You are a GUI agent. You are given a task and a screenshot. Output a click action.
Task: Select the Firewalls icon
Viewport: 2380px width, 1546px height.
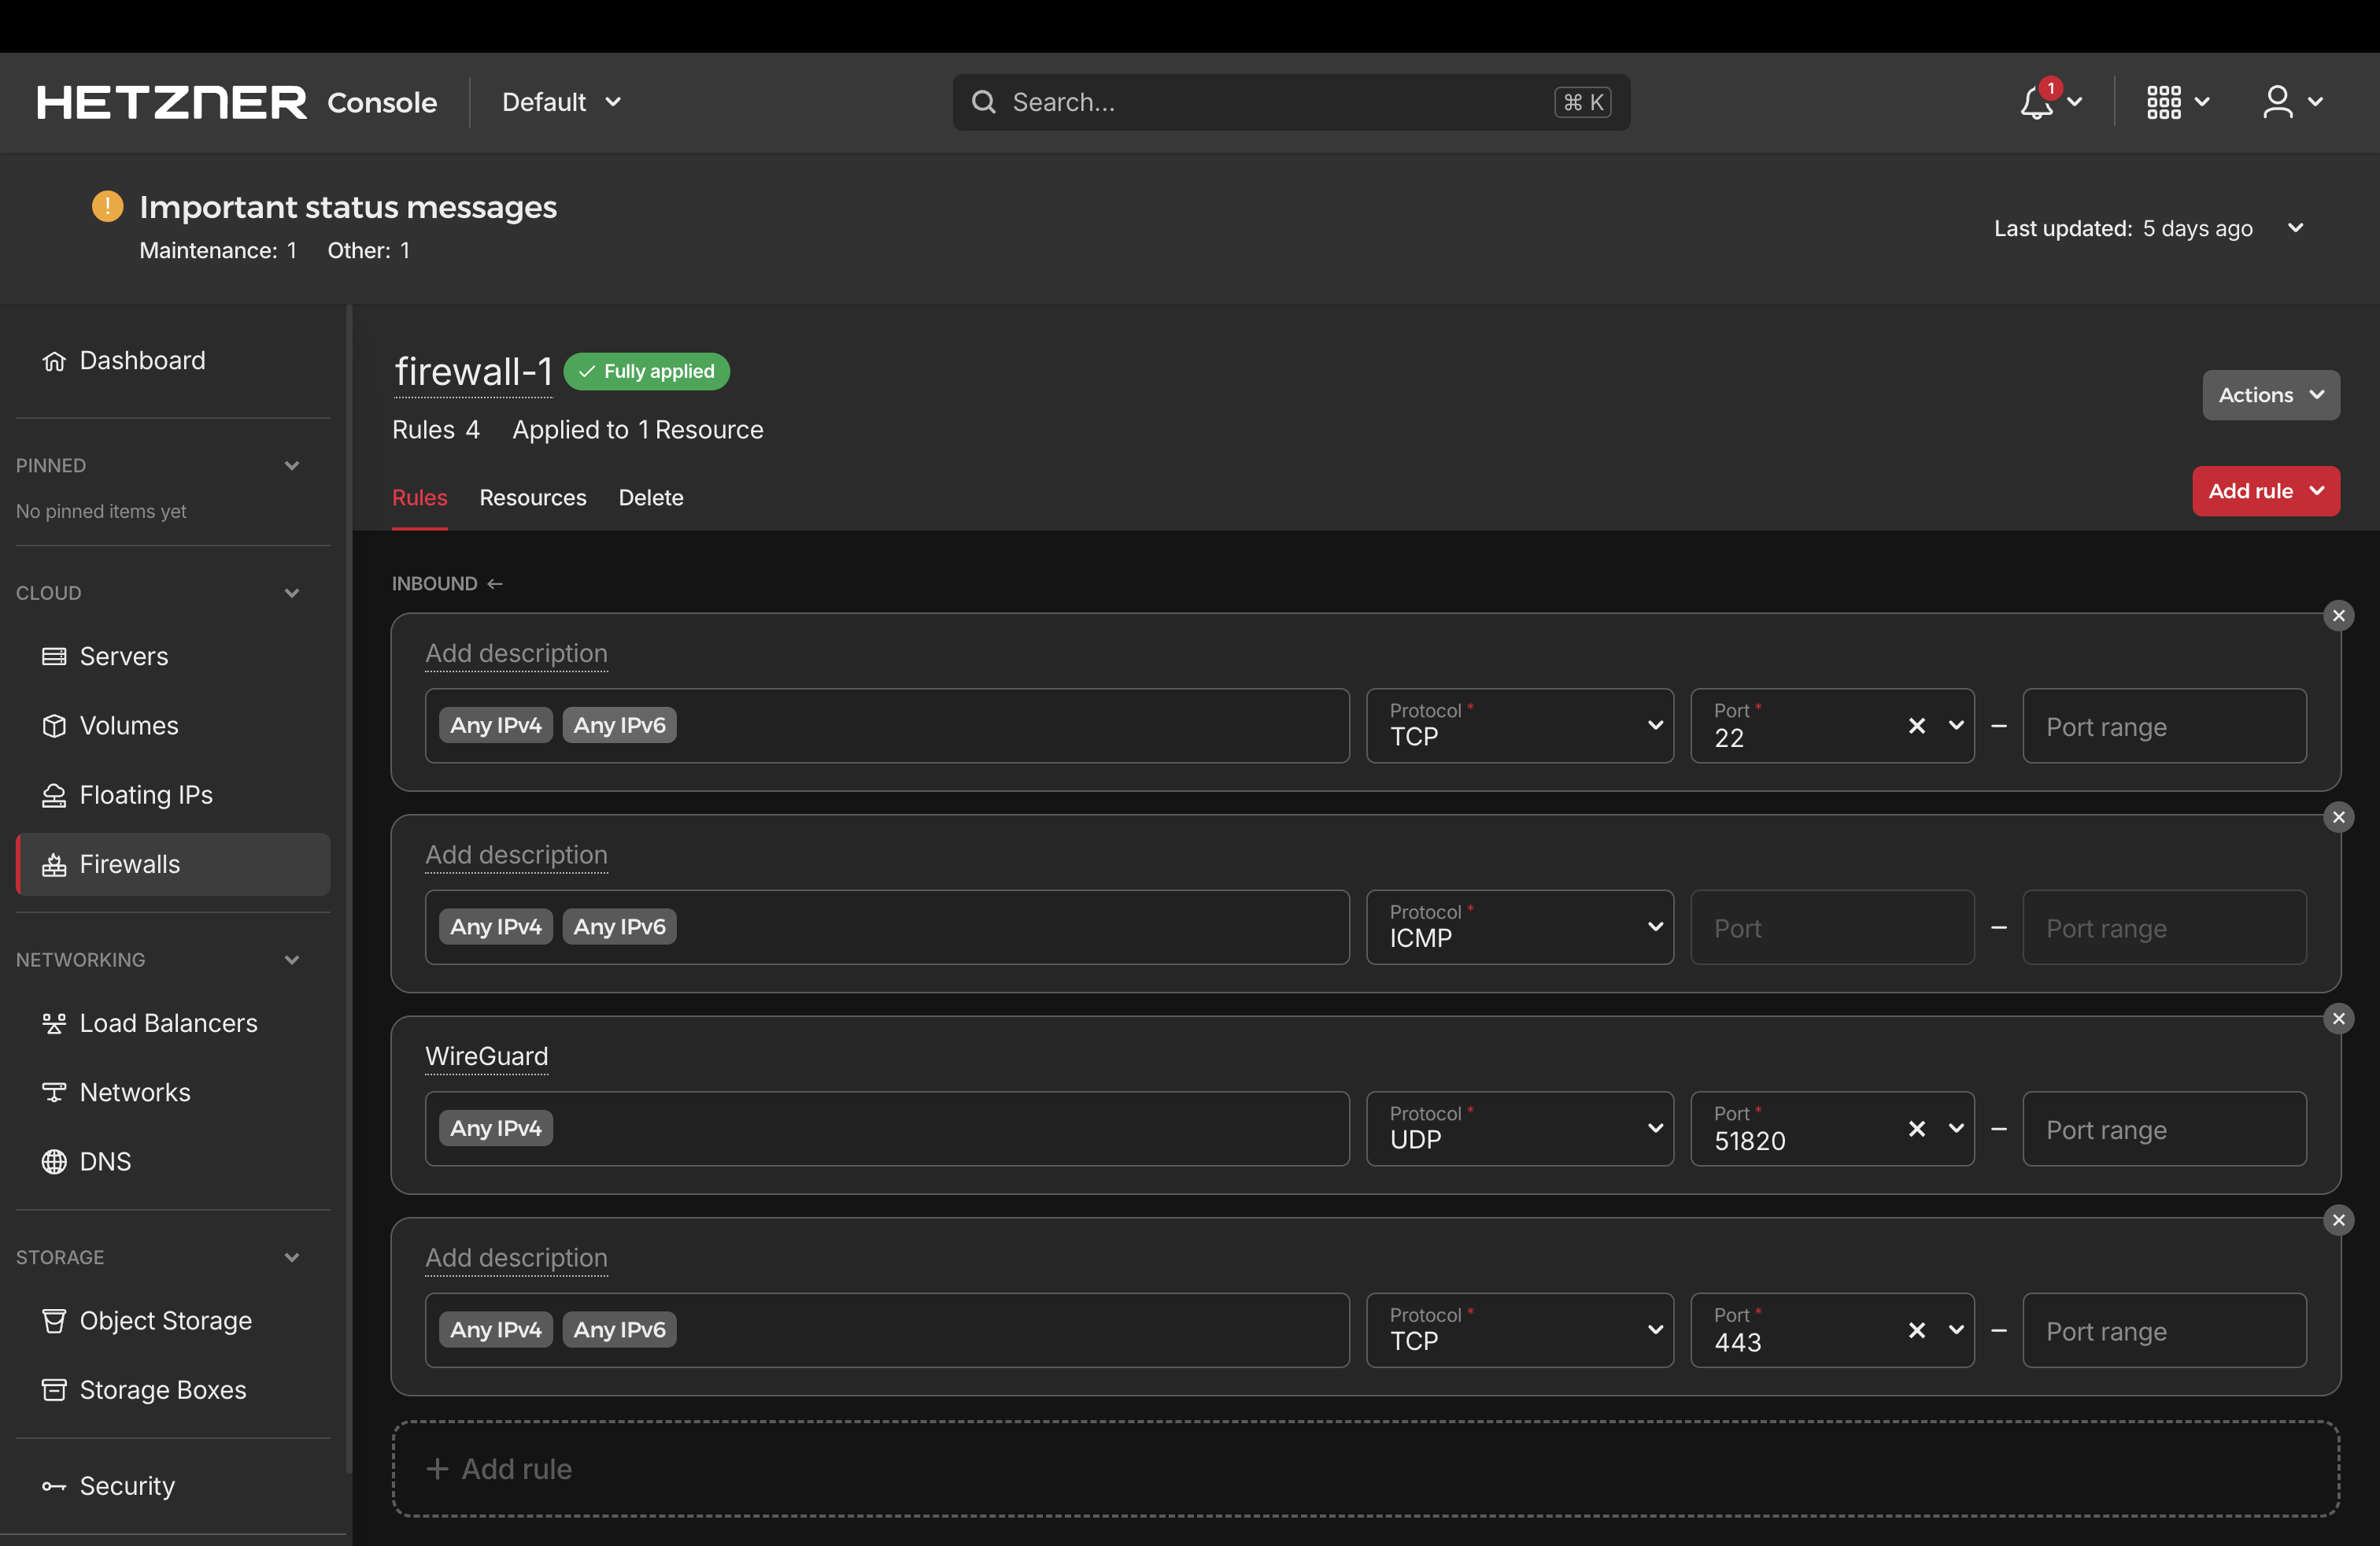click(x=56, y=864)
